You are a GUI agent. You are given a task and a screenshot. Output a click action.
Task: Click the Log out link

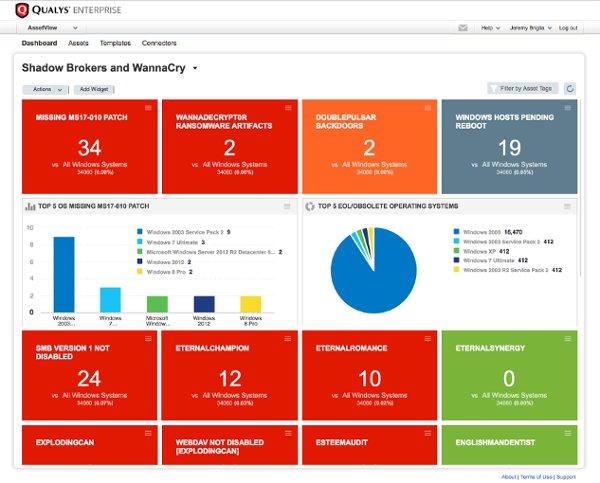tap(567, 28)
